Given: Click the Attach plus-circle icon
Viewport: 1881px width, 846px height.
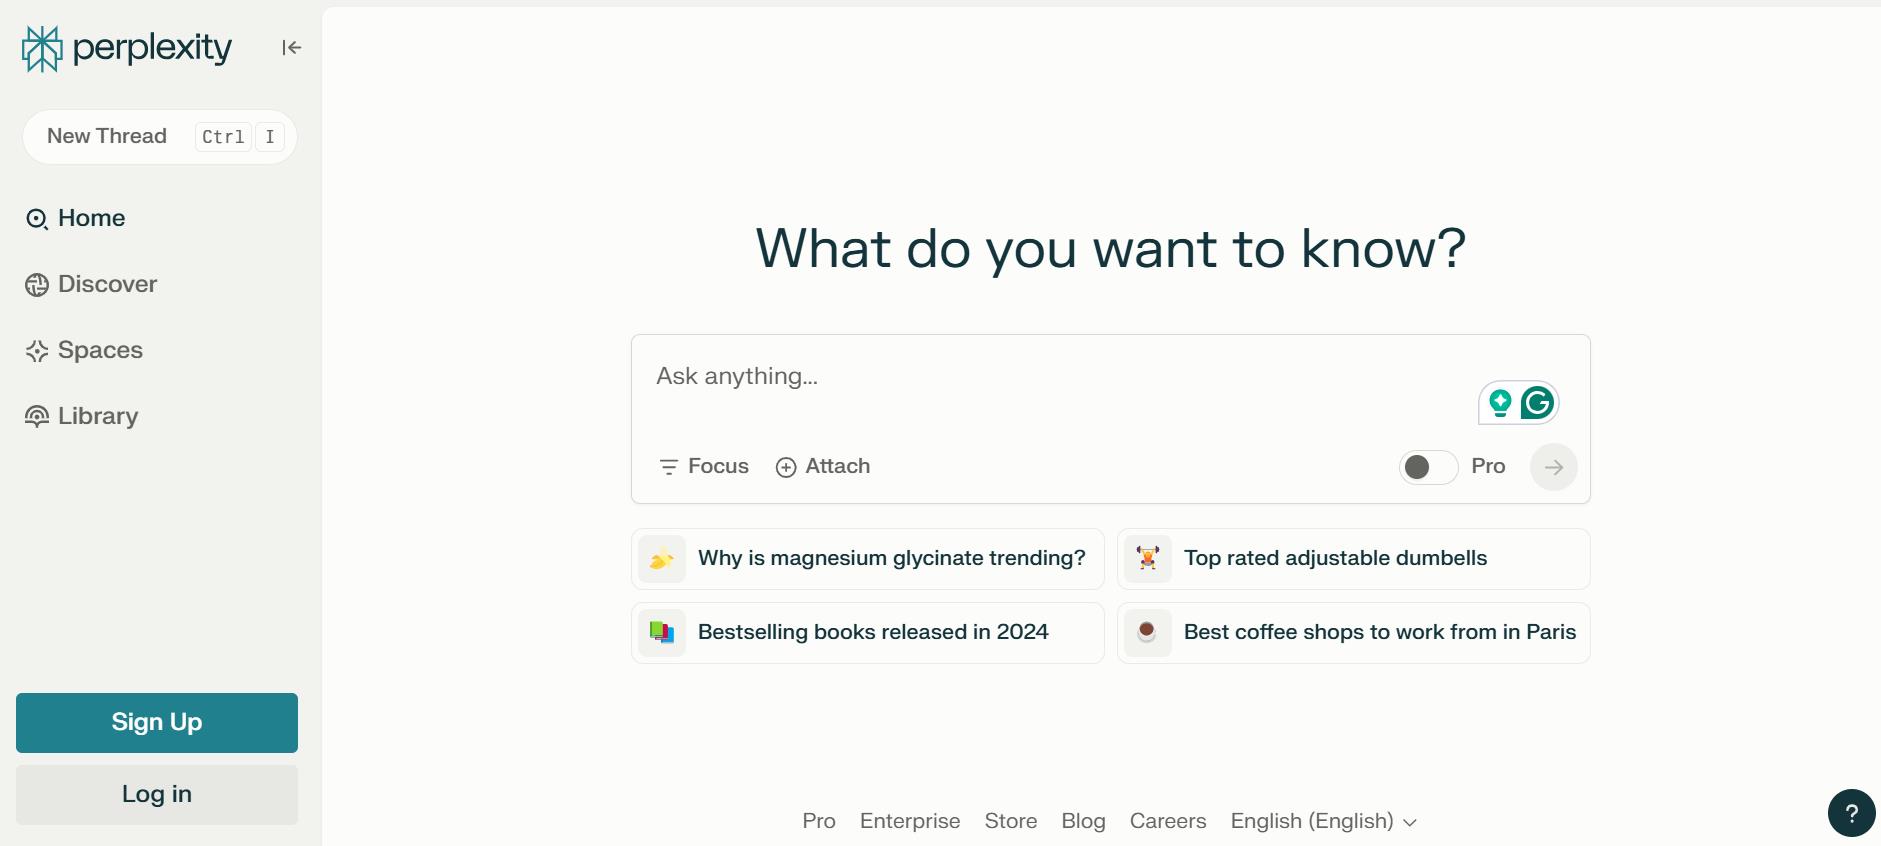Looking at the screenshot, I should 786,467.
